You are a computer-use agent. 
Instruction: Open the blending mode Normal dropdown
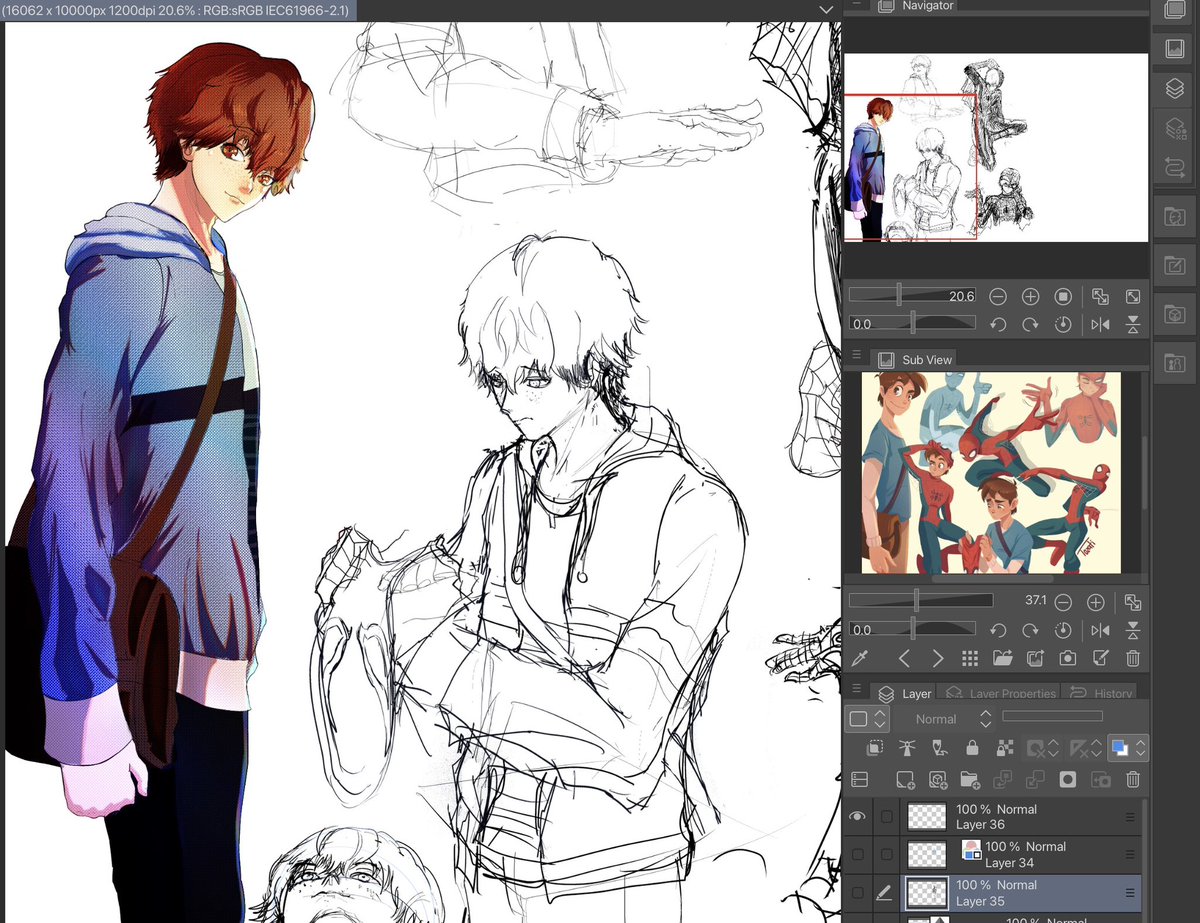point(942,719)
